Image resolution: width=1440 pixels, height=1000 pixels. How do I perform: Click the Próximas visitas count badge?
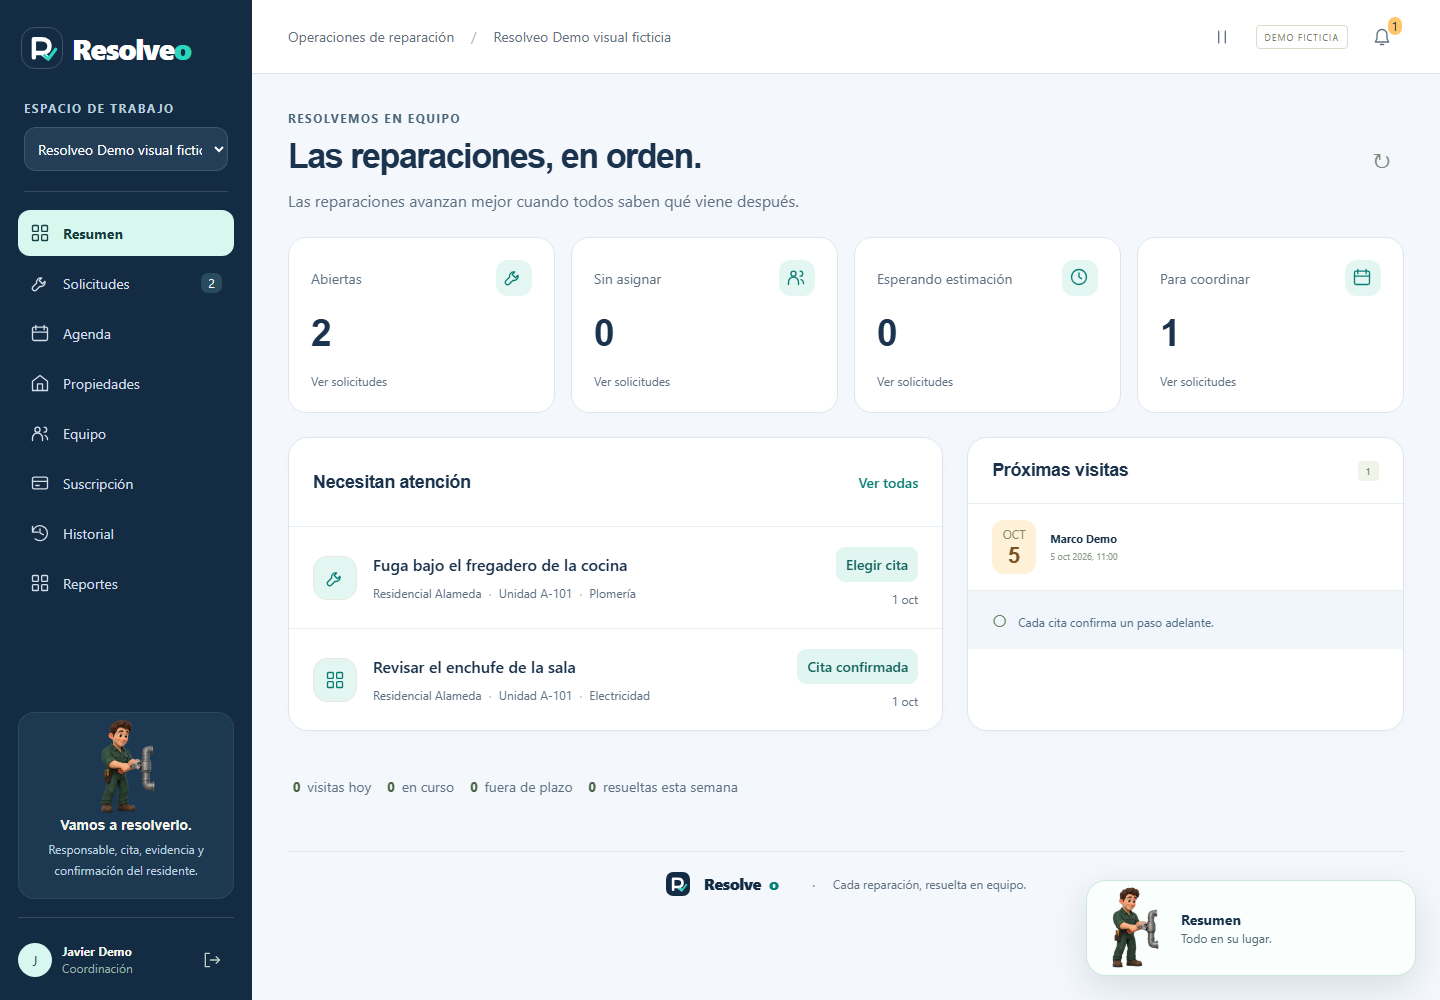click(1368, 471)
